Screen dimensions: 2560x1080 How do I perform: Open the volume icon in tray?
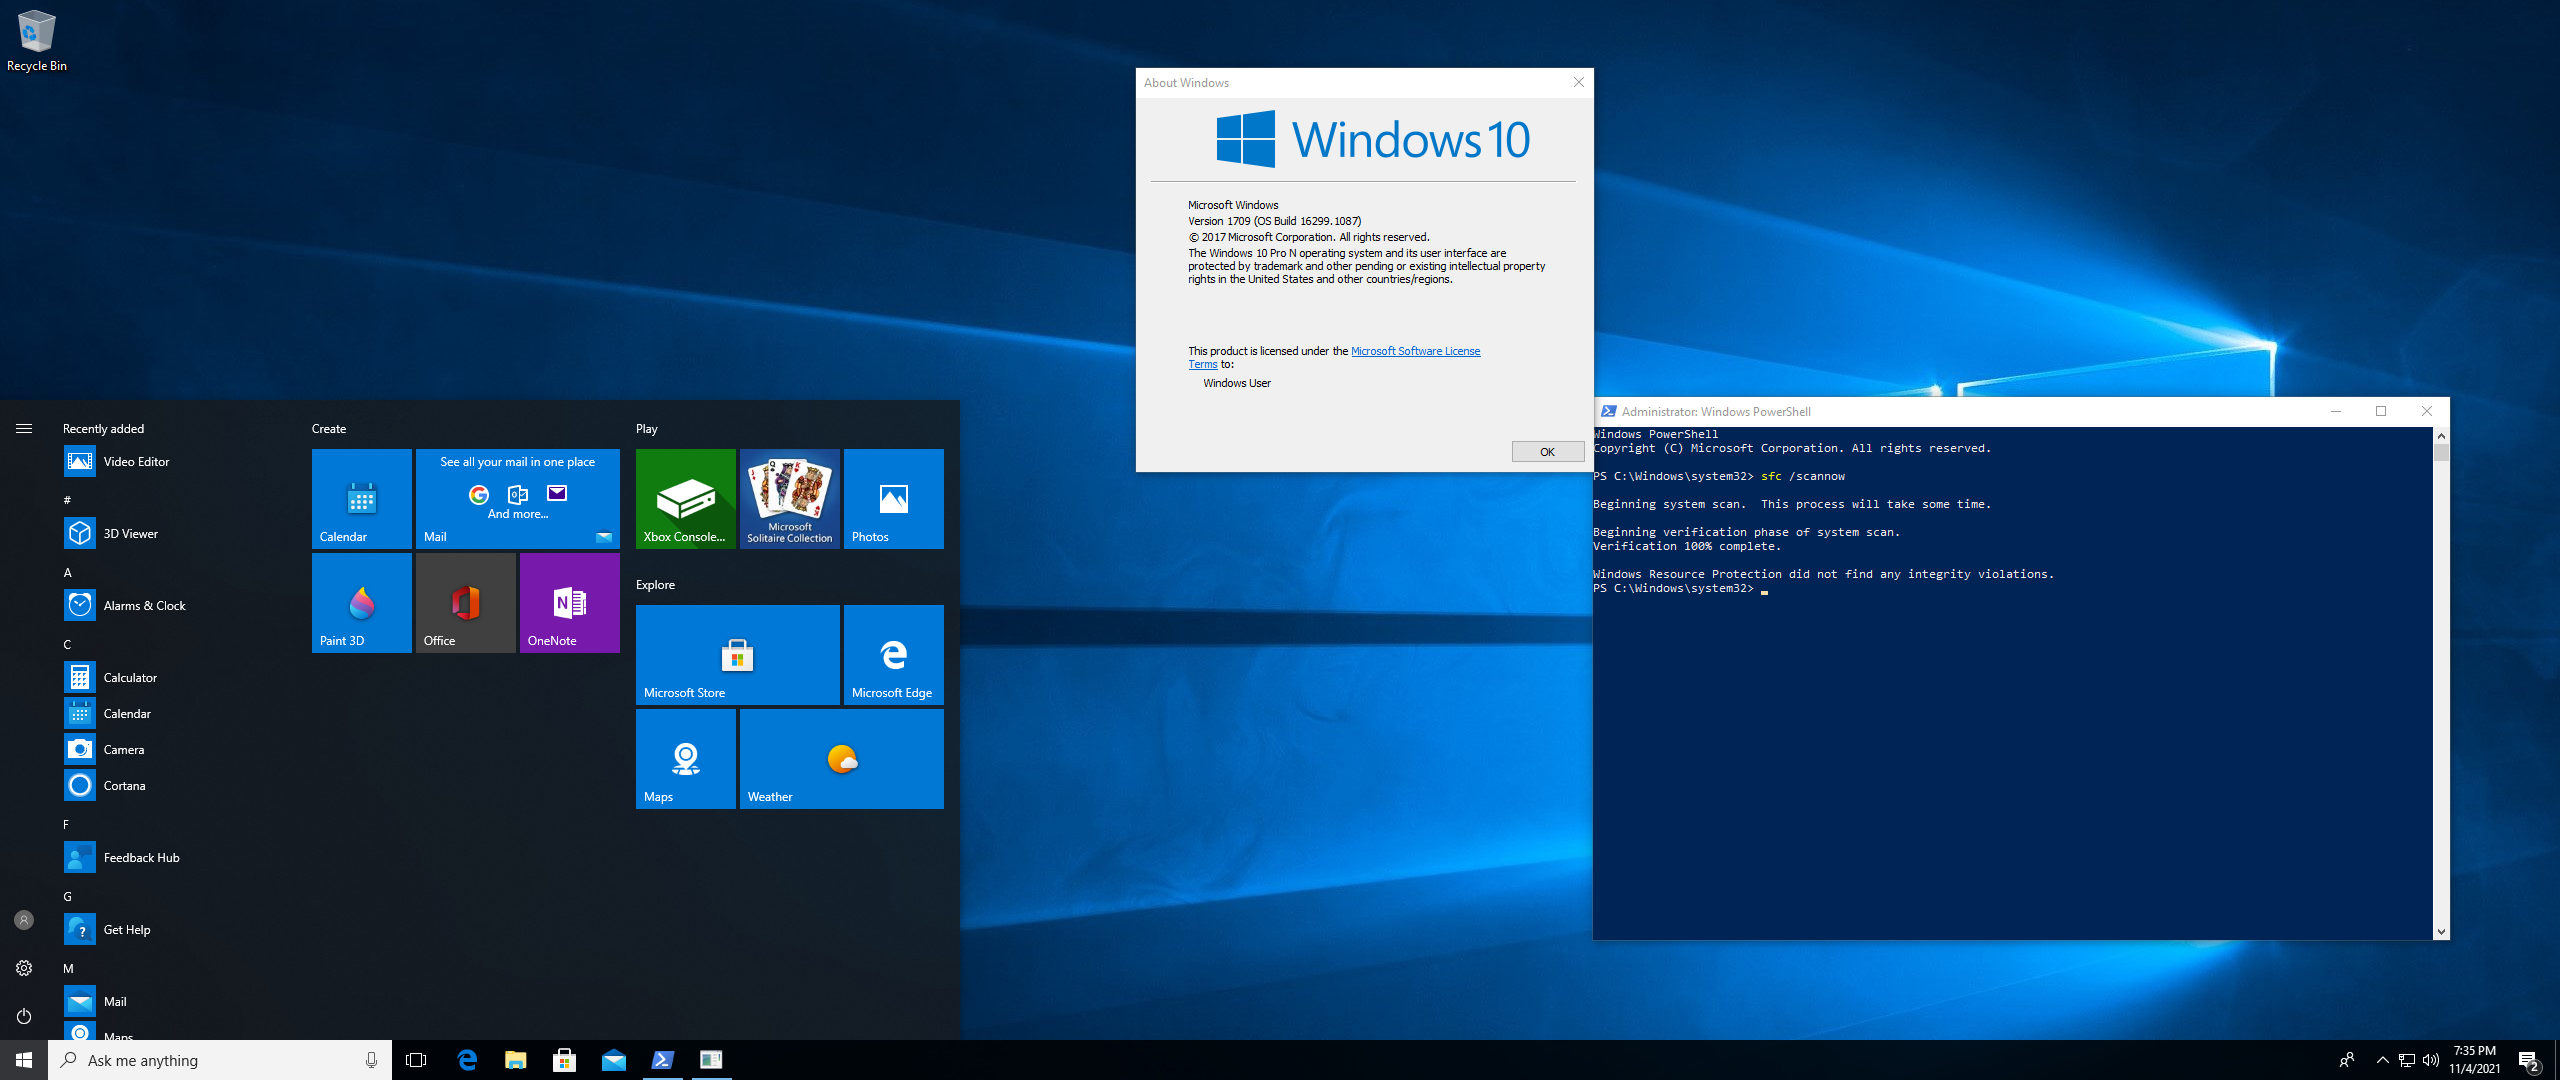click(x=2431, y=1060)
